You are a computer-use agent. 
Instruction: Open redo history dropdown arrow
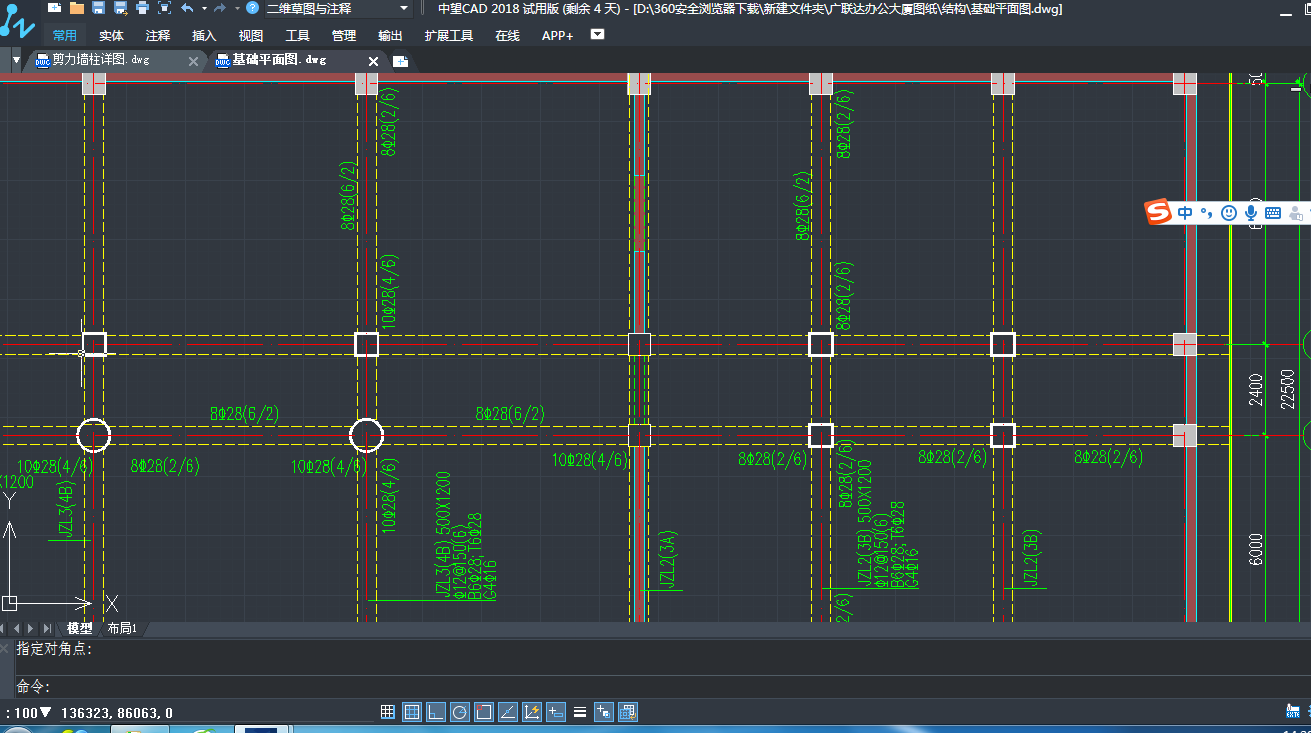pyautogui.click(x=237, y=8)
